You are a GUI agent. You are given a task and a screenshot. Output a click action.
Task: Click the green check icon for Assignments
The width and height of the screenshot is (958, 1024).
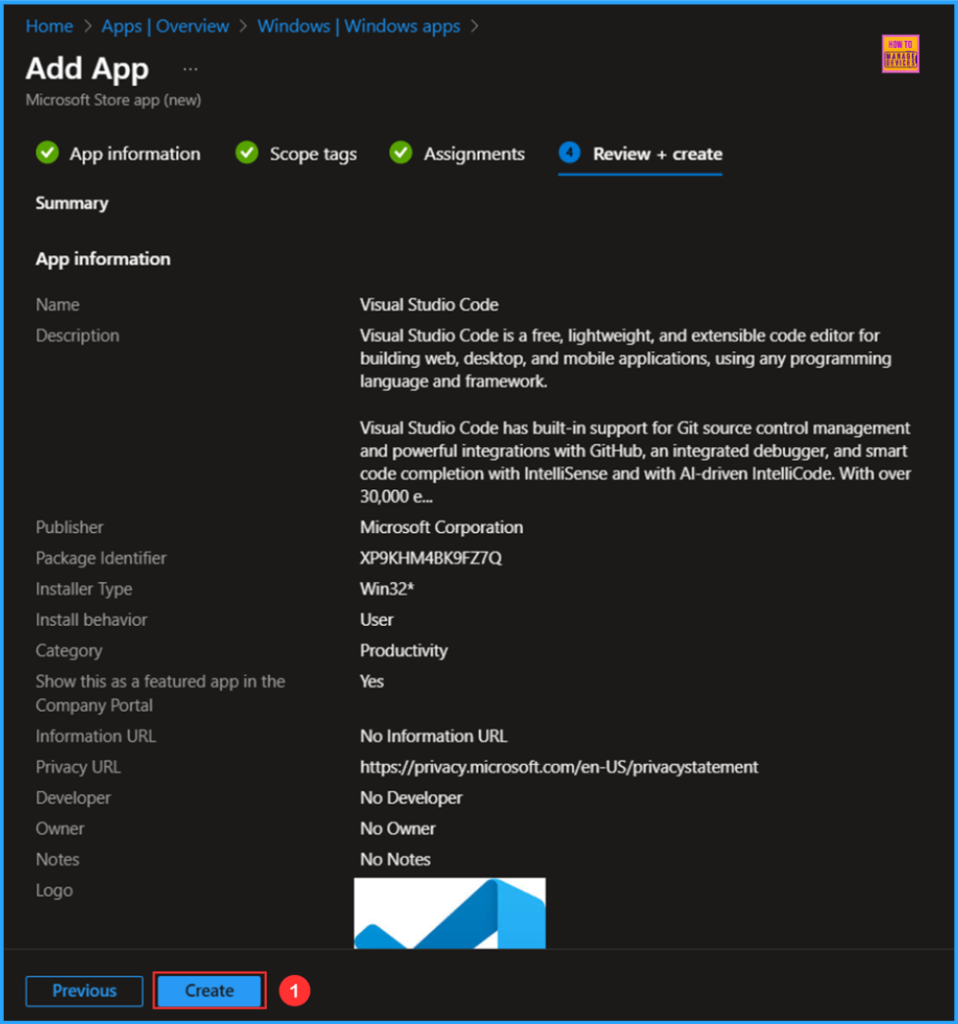(401, 153)
